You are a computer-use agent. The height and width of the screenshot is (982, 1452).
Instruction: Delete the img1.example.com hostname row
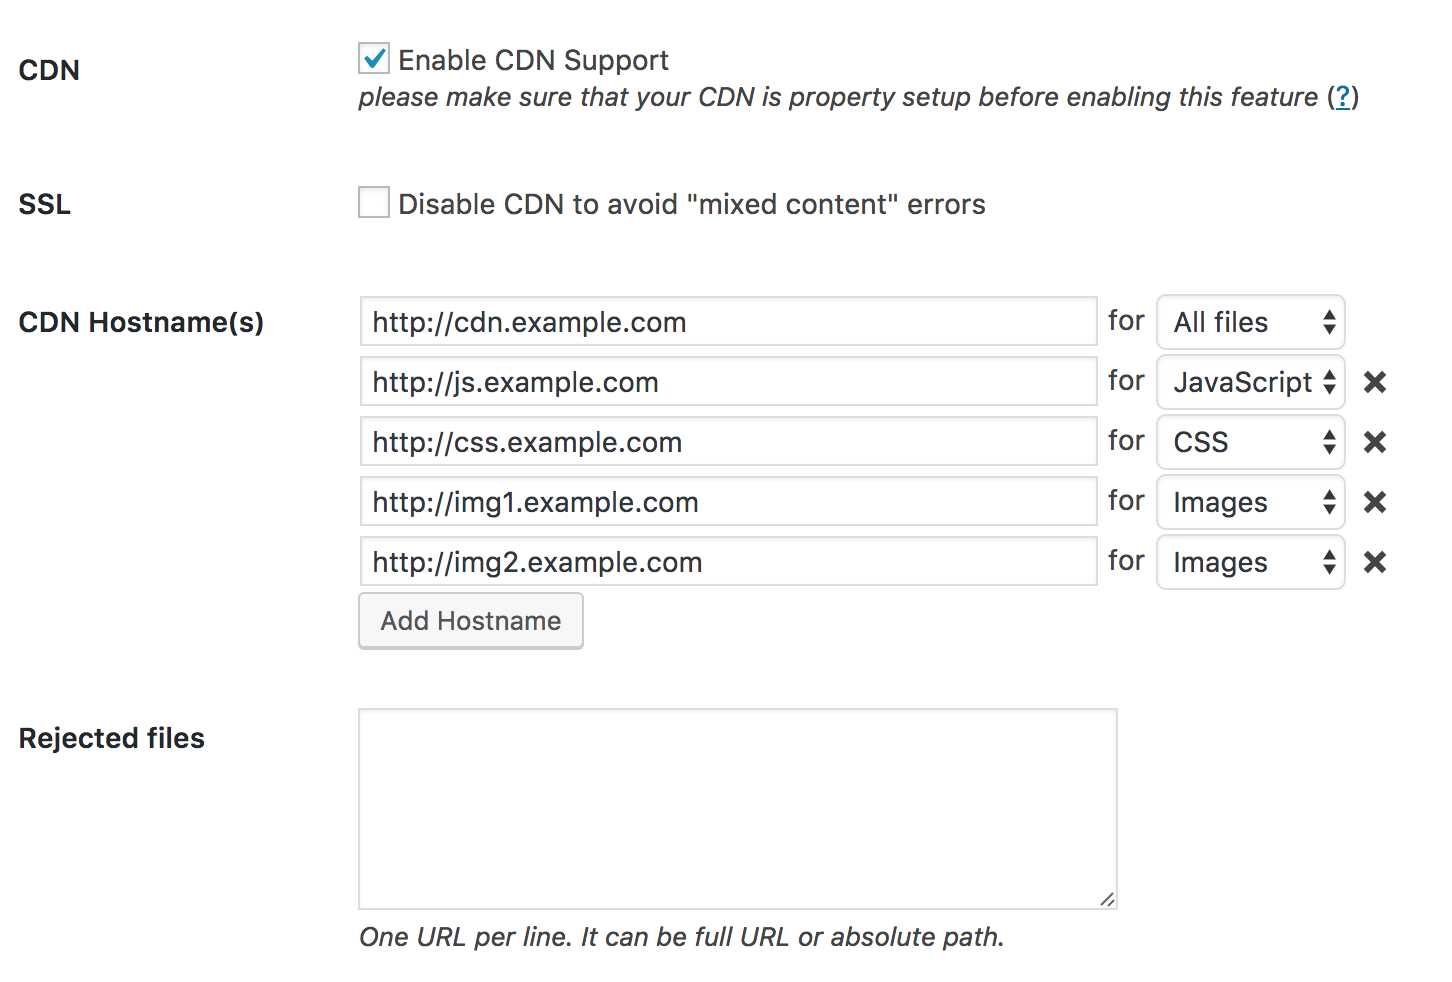(x=1375, y=502)
